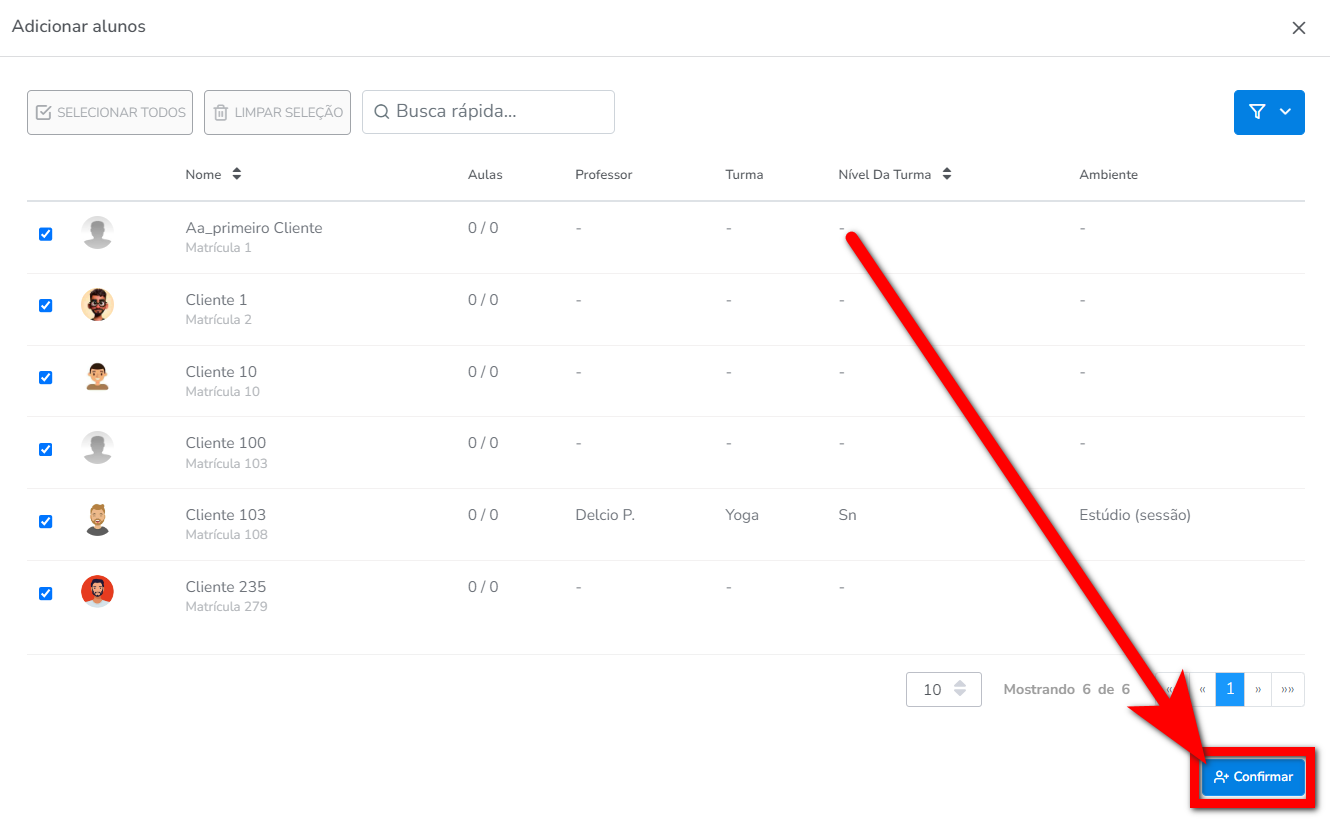The width and height of the screenshot is (1330, 820).
Task: Click the Cliente 100 avatar
Action: pos(97,448)
